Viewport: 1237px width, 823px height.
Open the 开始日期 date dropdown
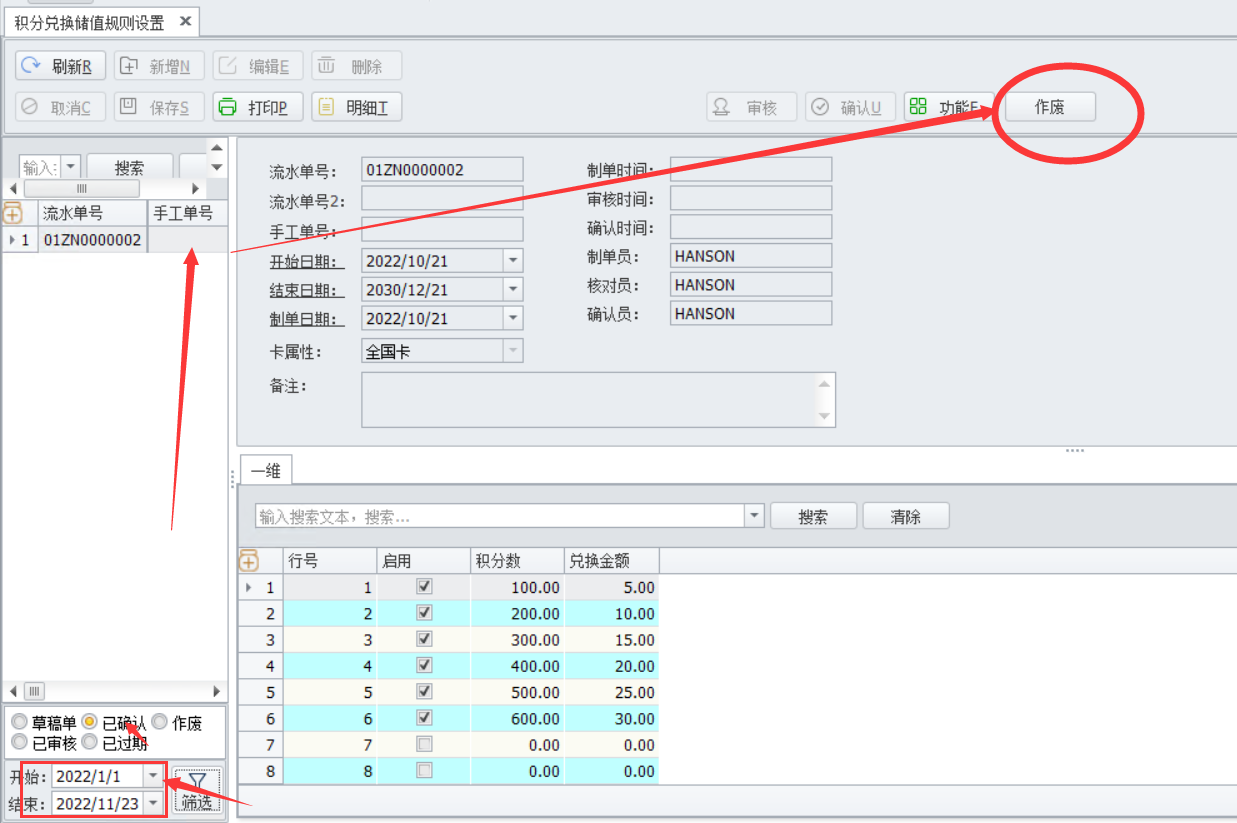512,261
